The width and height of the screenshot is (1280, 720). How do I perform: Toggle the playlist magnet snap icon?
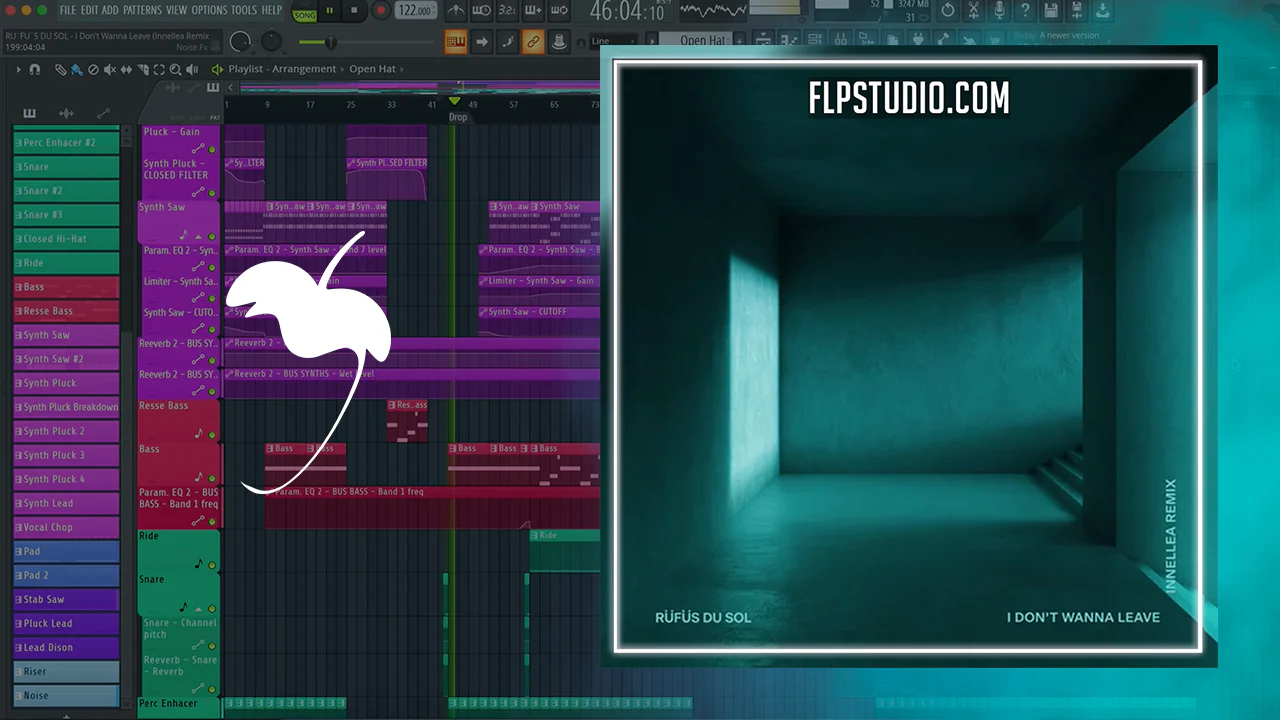(x=35, y=70)
